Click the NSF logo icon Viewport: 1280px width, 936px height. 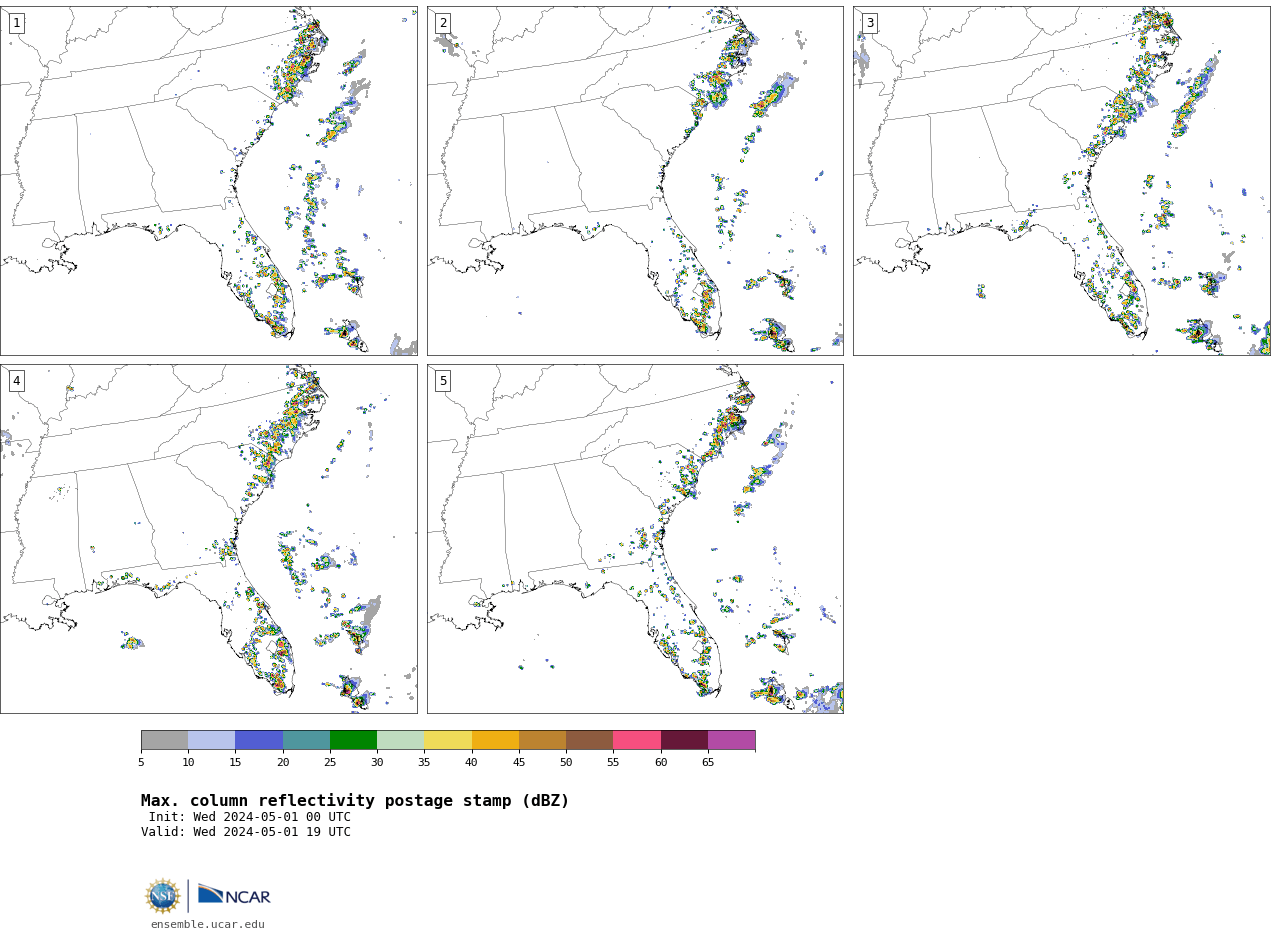[163, 896]
